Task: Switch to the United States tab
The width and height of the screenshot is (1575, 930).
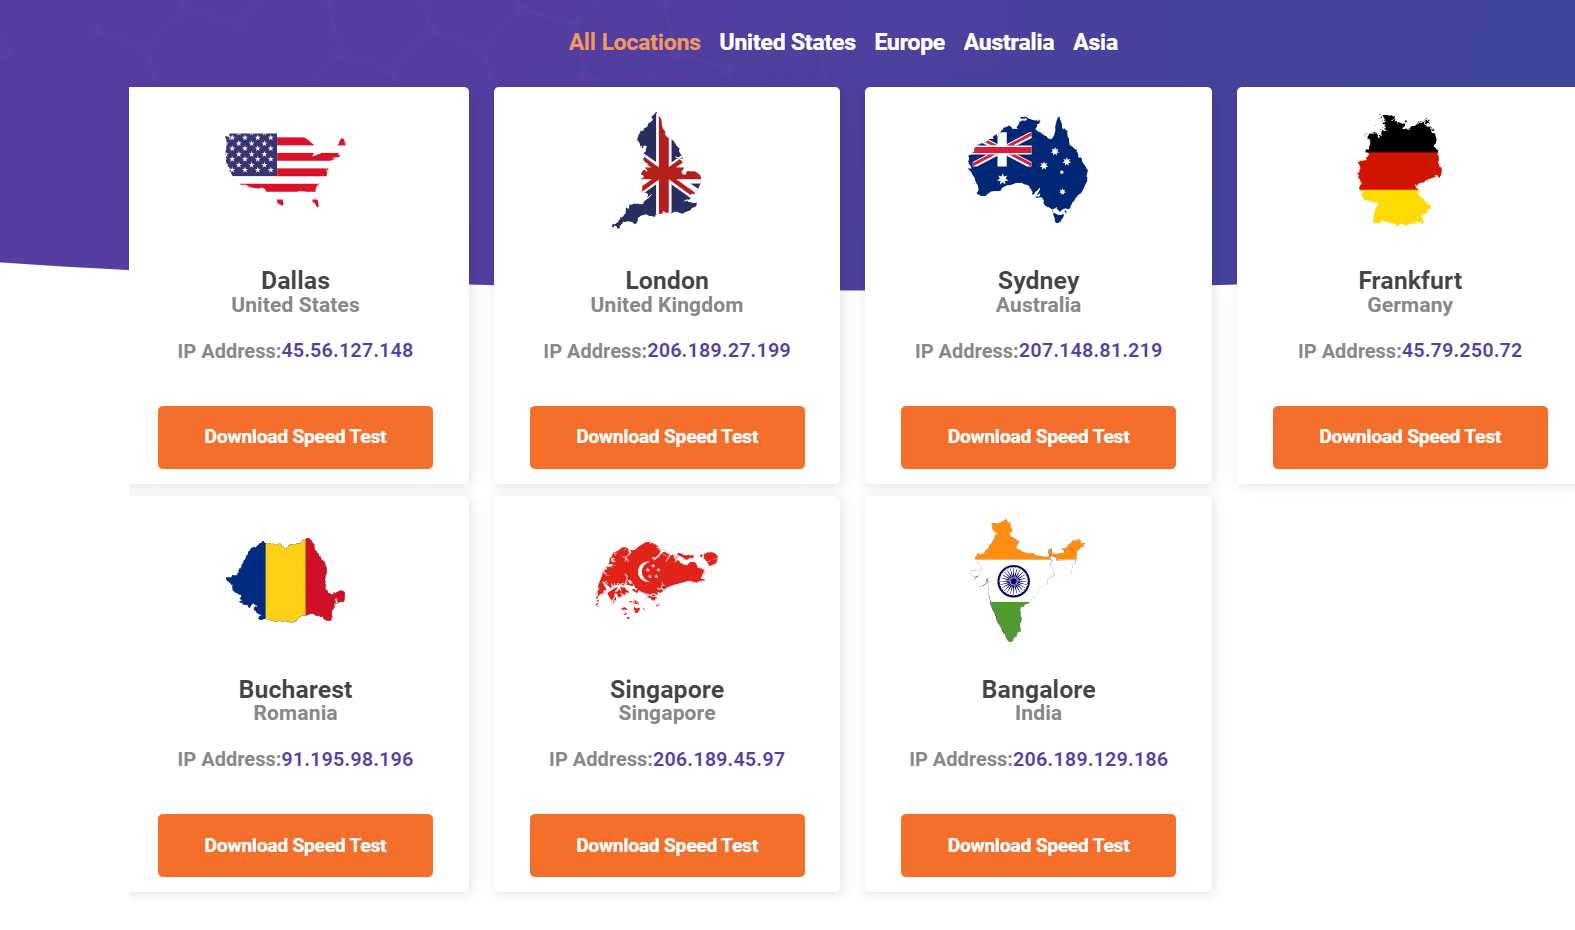Action: (787, 42)
